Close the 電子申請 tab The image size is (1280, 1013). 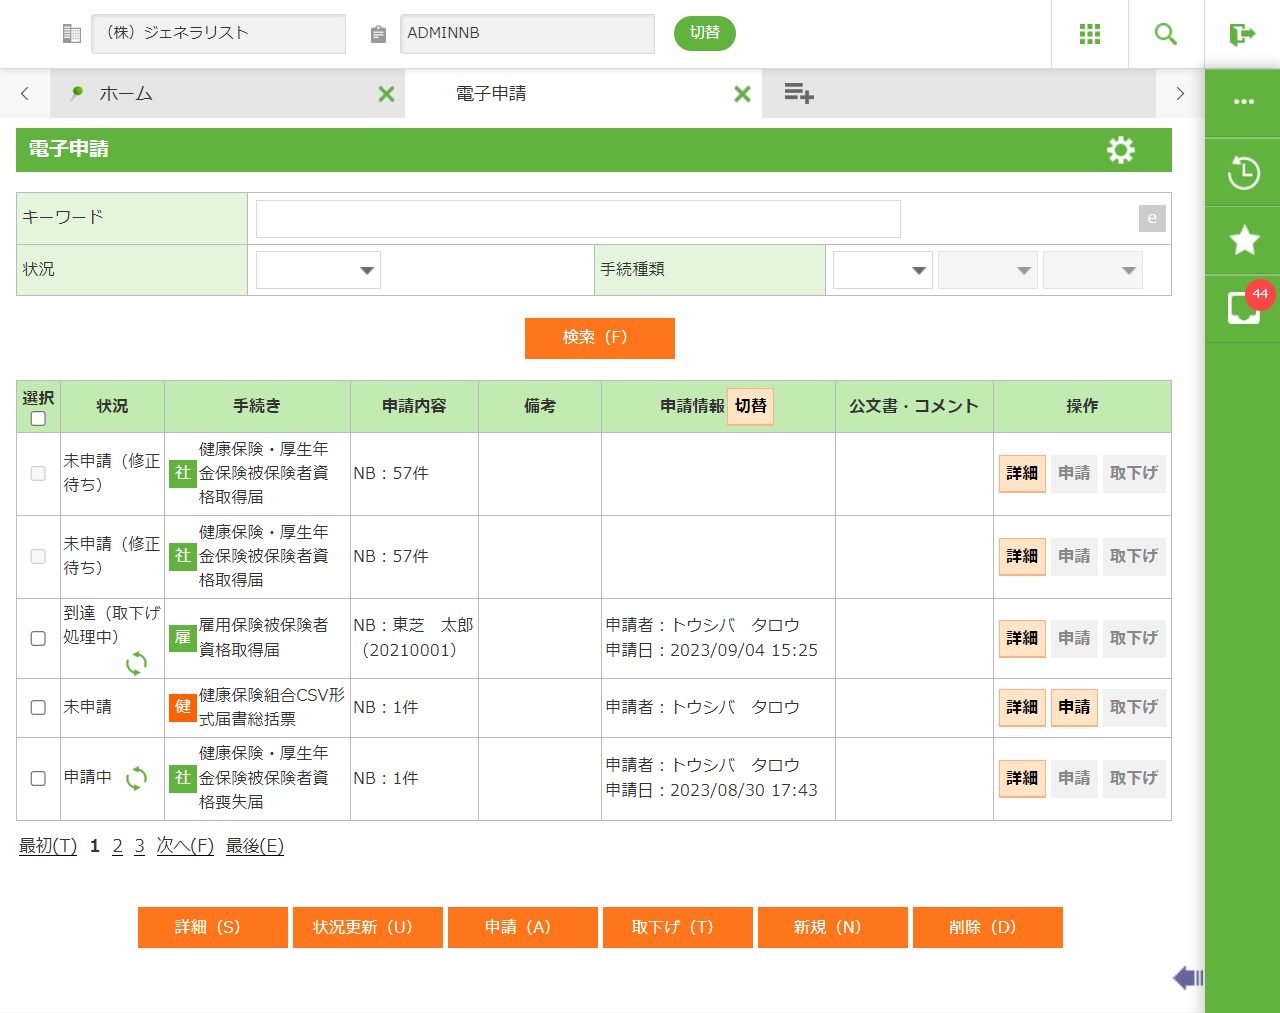(x=742, y=94)
